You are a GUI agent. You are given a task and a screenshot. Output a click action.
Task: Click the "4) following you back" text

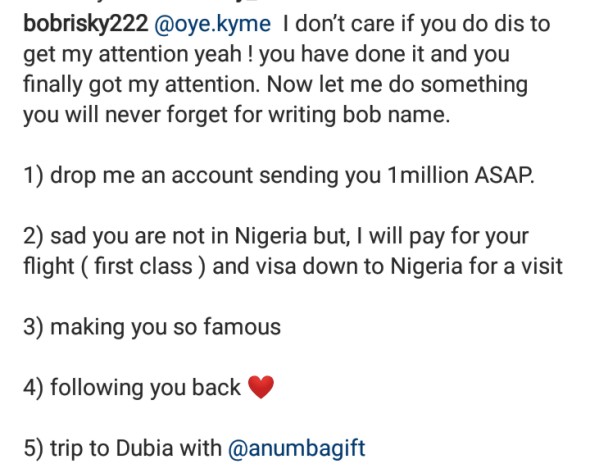132,387
